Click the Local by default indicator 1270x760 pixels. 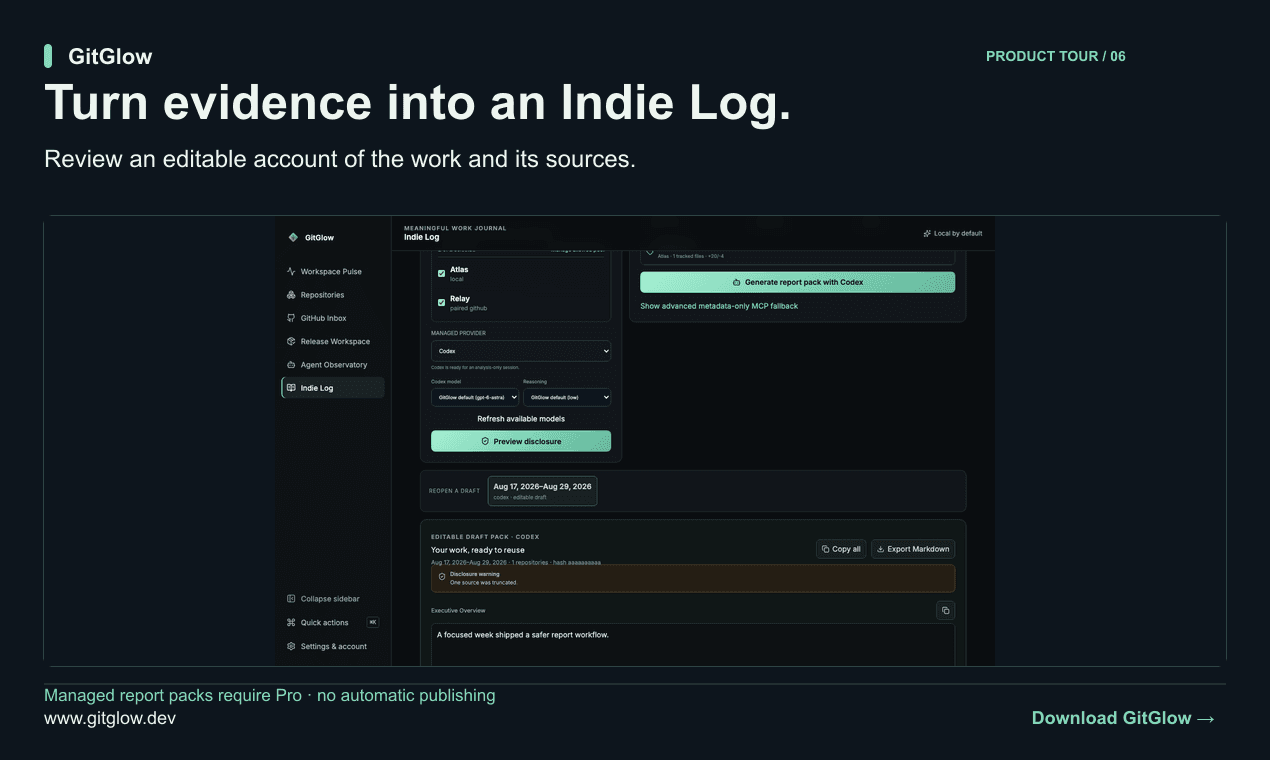[953, 233]
